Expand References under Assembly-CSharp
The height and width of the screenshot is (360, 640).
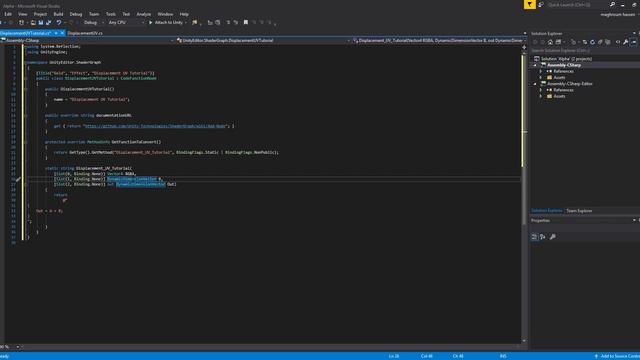coord(541,71)
